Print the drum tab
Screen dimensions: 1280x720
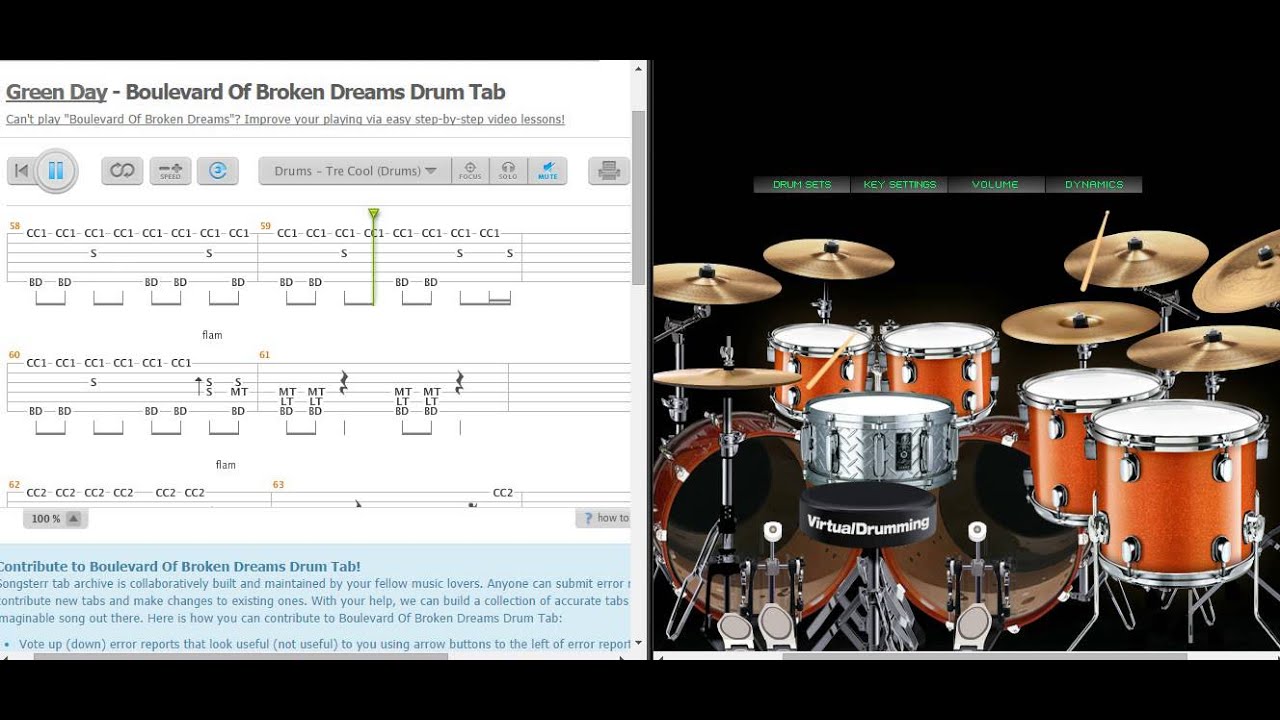coord(608,171)
